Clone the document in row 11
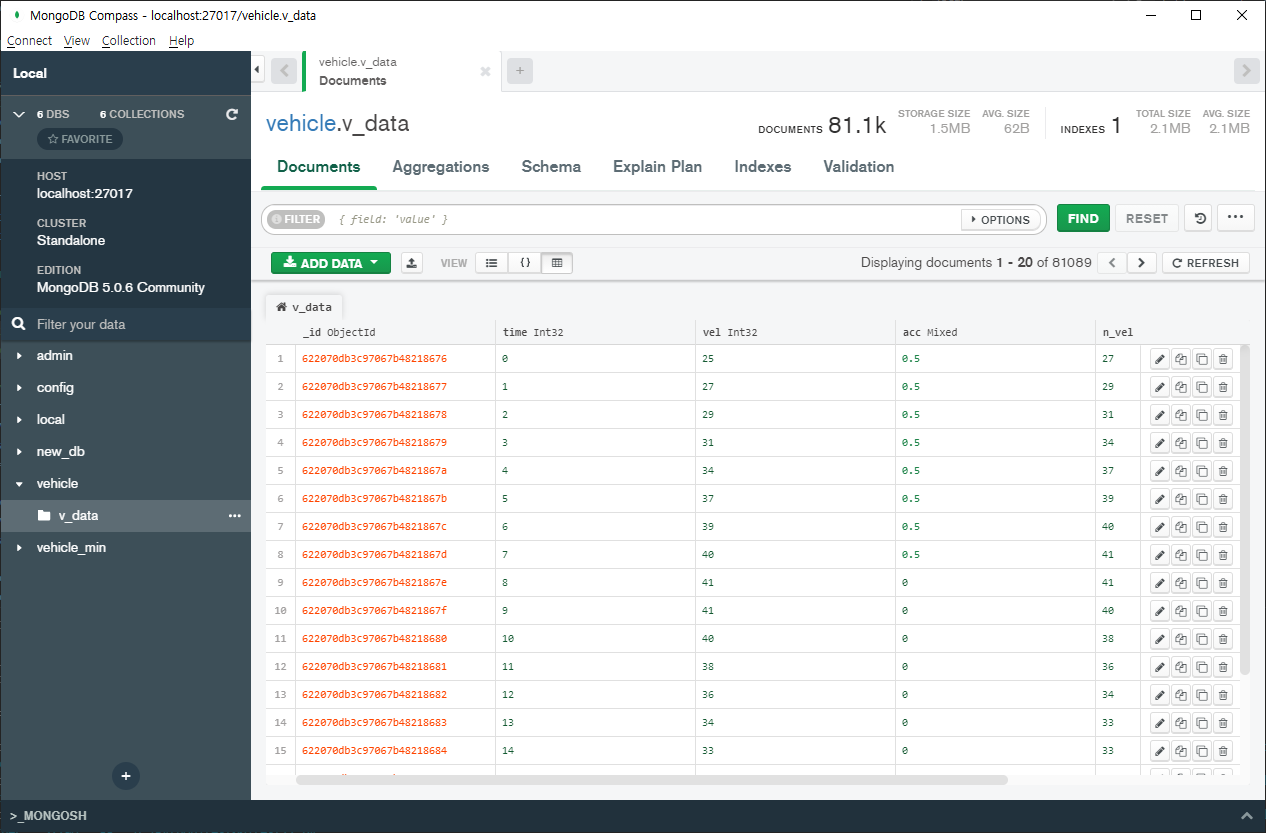 point(1202,639)
